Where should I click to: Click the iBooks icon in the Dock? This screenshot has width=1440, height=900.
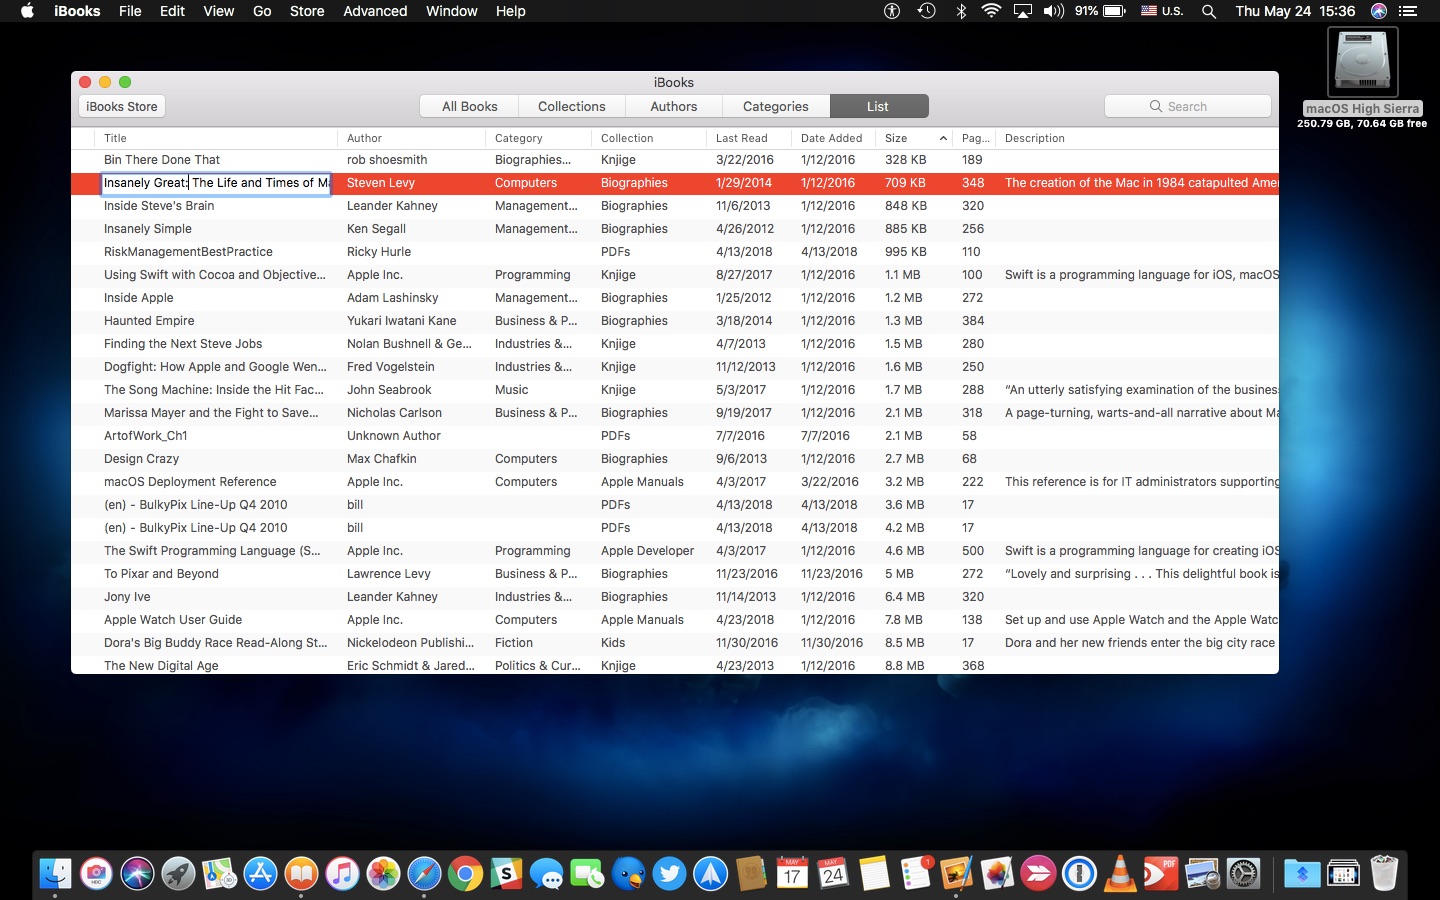301,874
